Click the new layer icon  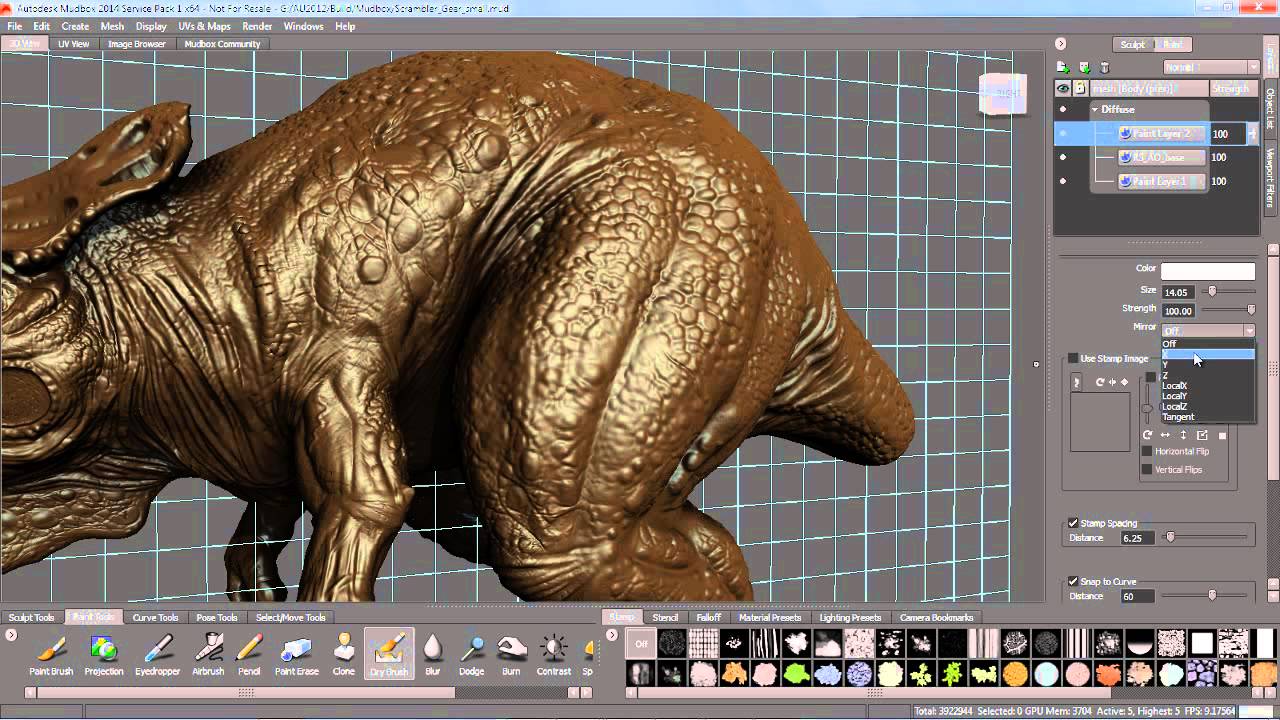coord(1063,67)
